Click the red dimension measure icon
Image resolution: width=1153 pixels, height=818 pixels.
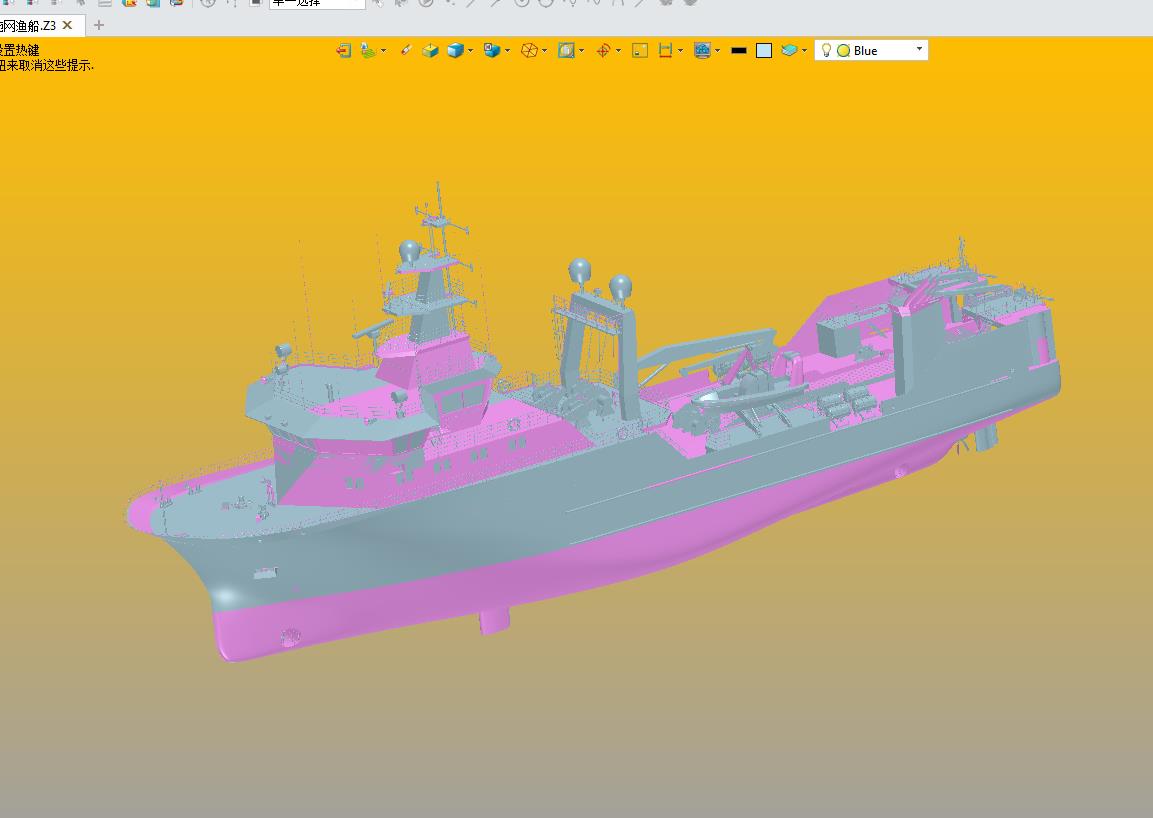pos(665,50)
